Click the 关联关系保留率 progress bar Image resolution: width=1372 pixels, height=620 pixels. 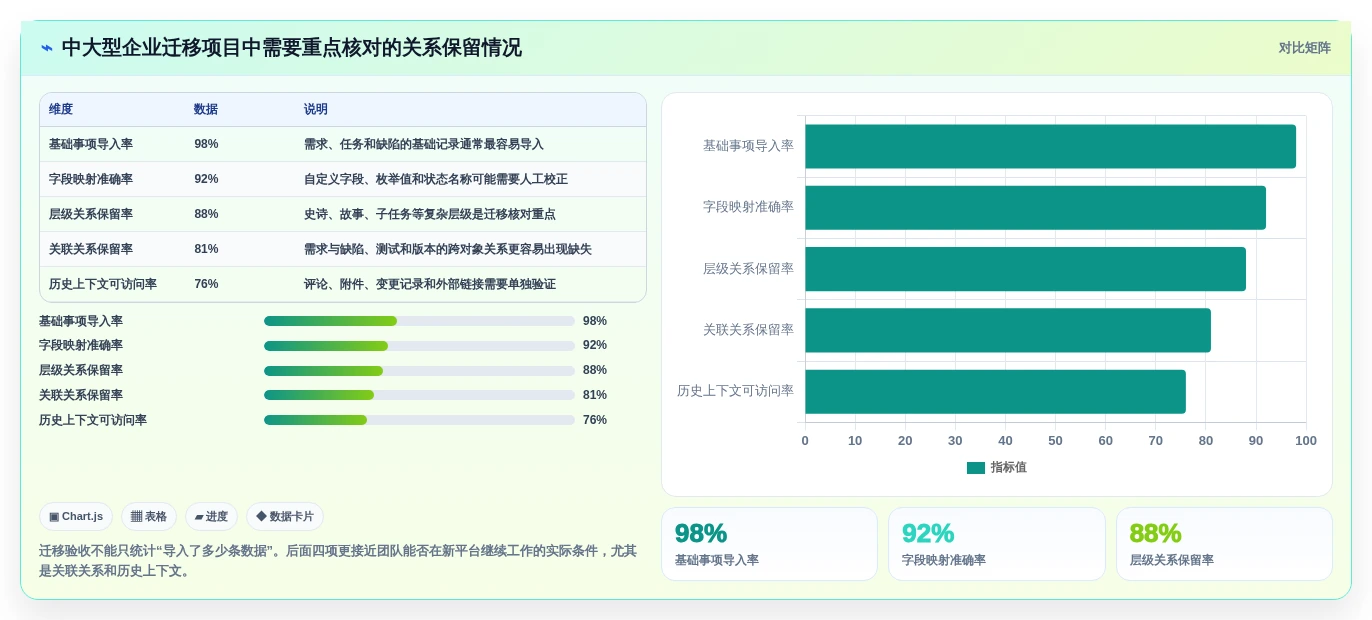tap(419, 395)
